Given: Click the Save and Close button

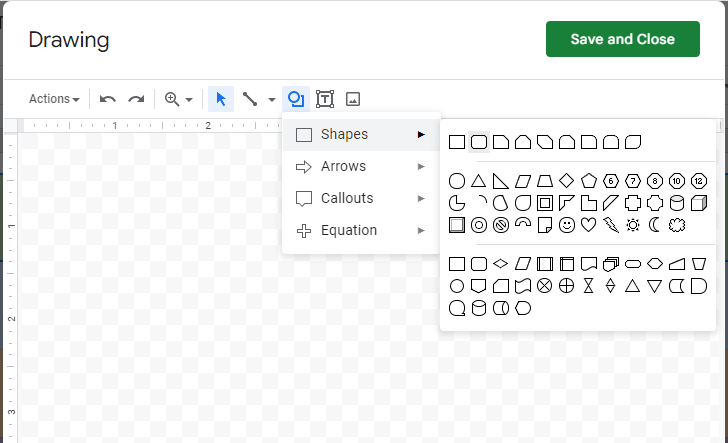Looking at the screenshot, I should pos(622,39).
